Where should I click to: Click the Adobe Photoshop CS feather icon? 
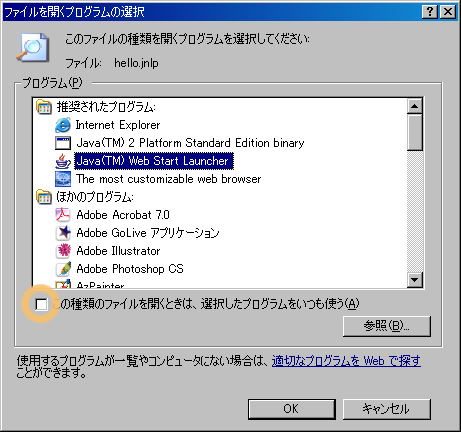pos(63,269)
